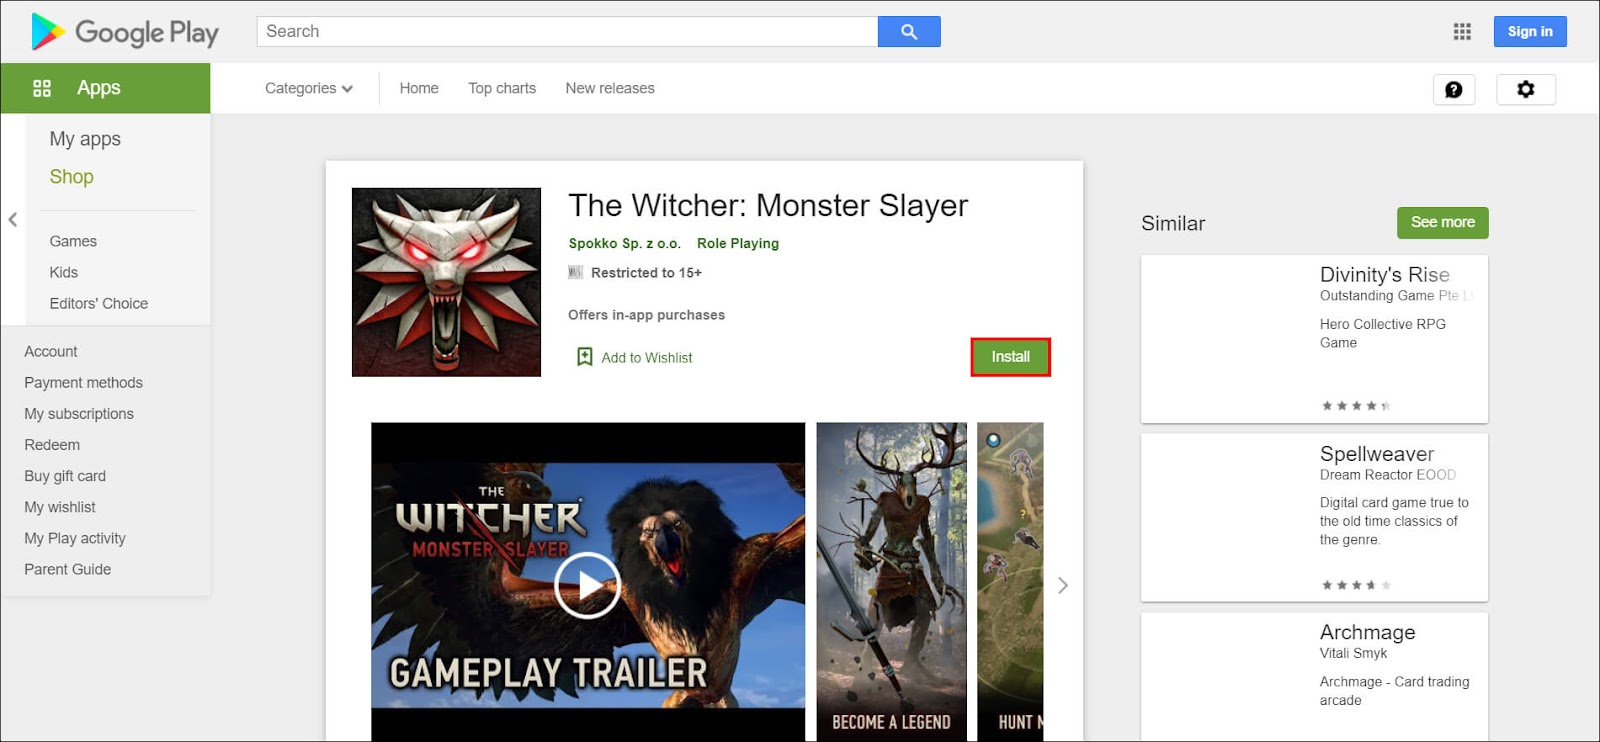This screenshot has width=1600, height=742.
Task: Open the help question mark icon
Action: pyautogui.click(x=1454, y=89)
